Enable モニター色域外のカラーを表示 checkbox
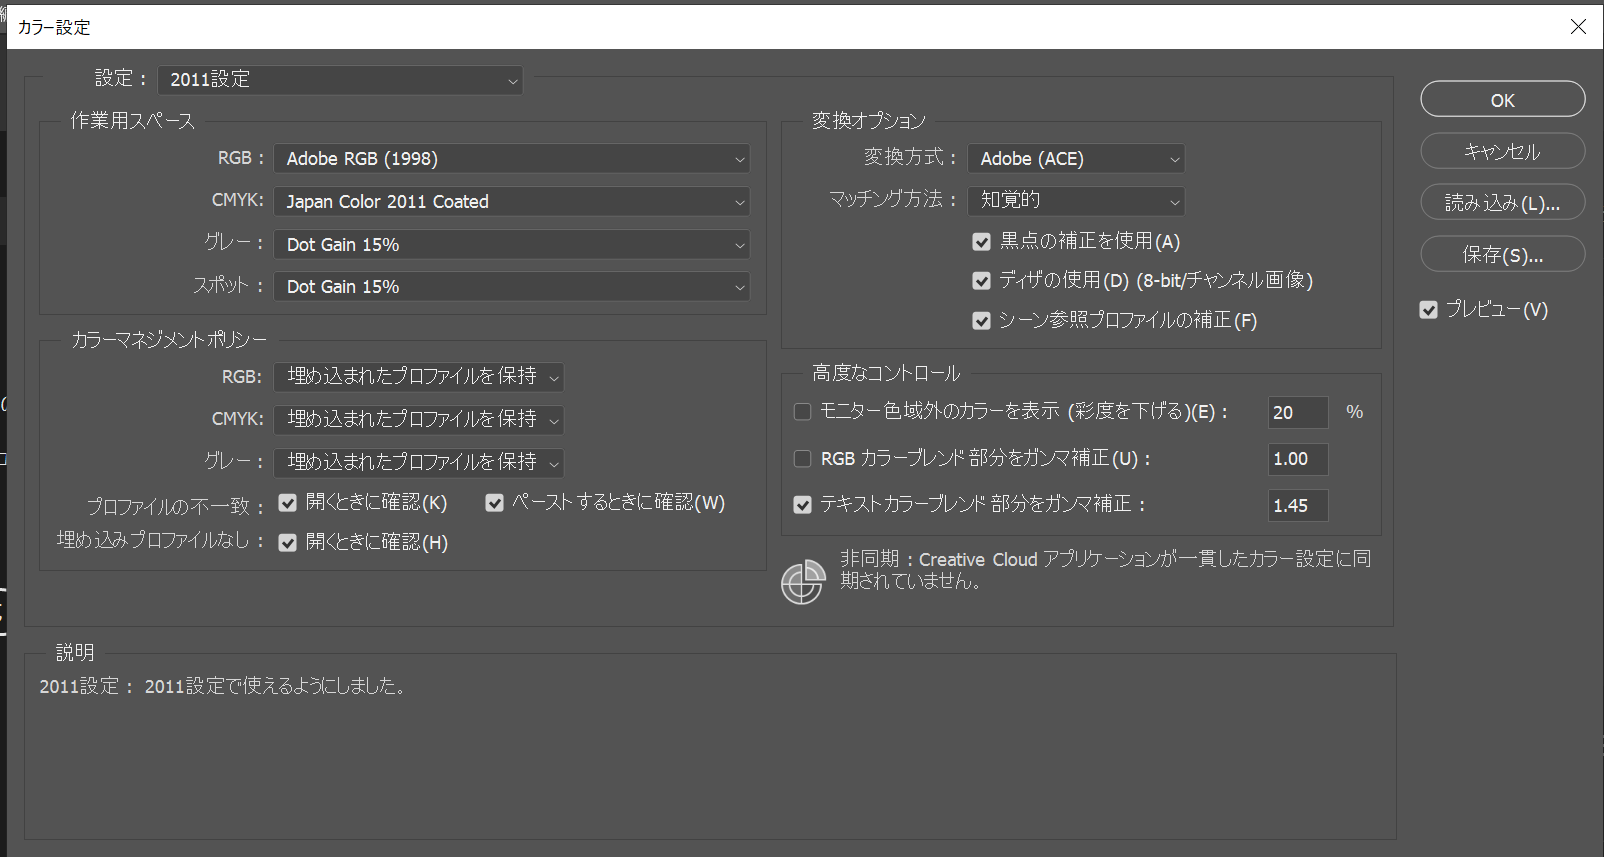Viewport: 1604px width, 857px height. (x=802, y=412)
